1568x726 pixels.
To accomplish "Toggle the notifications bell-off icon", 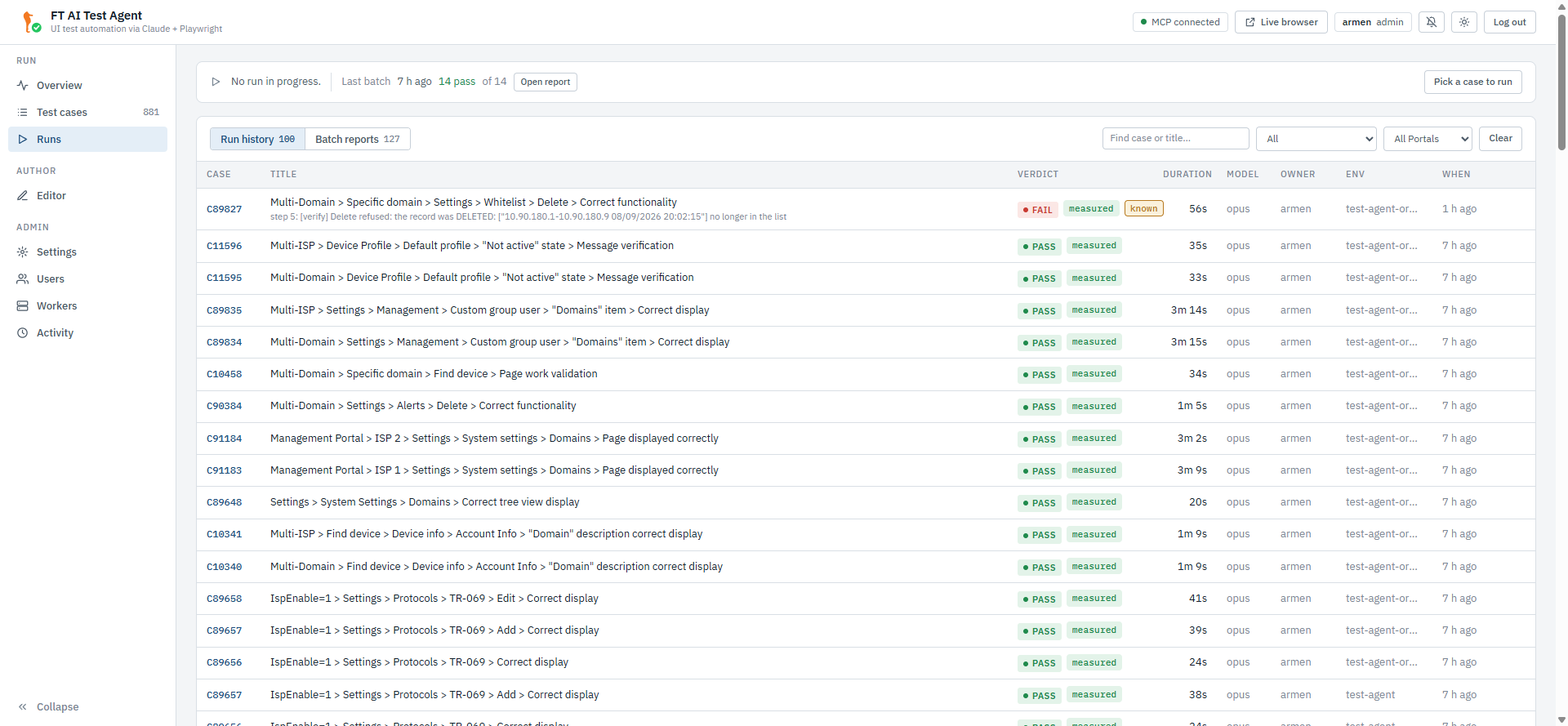I will [x=1431, y=22].
